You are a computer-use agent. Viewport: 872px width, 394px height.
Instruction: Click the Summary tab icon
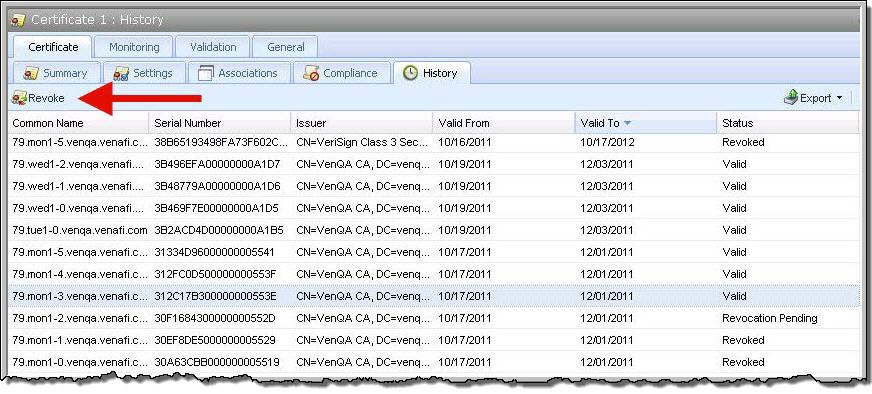click(x=31, y=73)
